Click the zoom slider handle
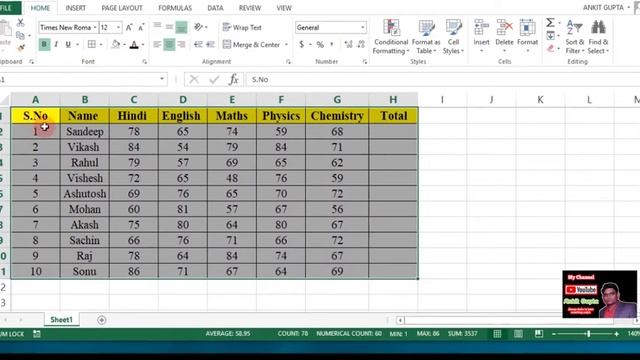 (589, 334)
